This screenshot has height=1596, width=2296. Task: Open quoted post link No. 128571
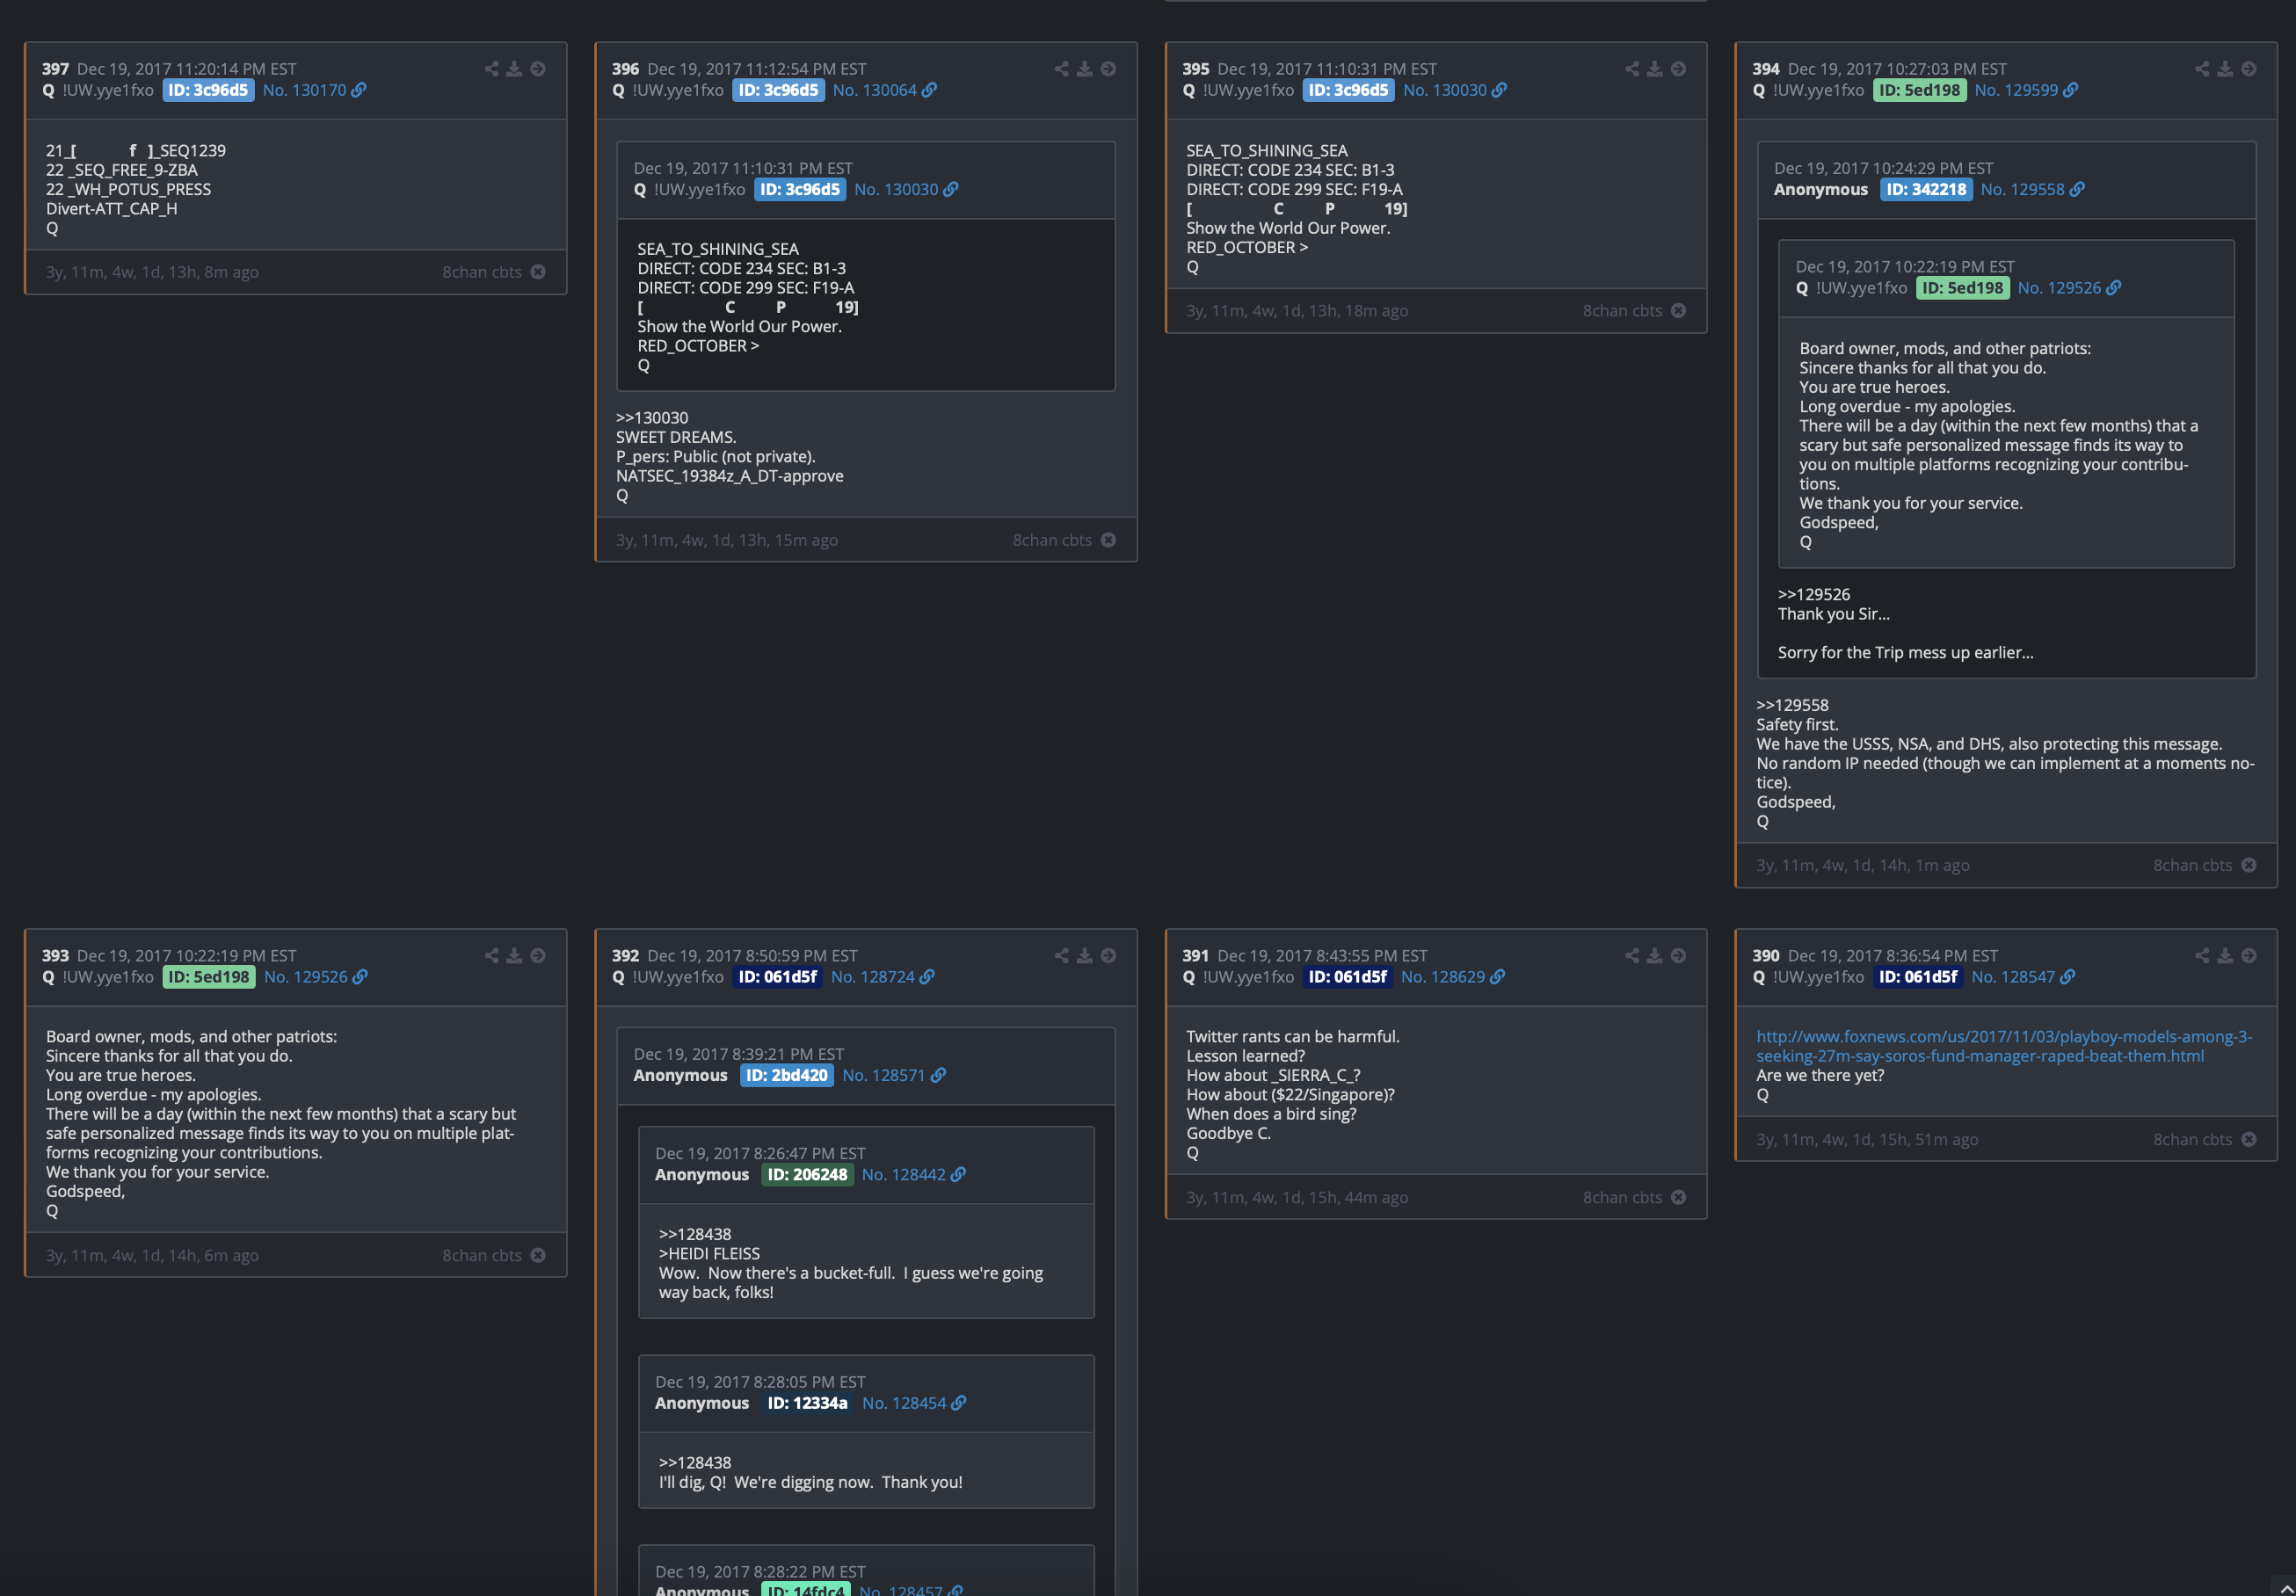pyautogui.click(x=894, y=1075)
